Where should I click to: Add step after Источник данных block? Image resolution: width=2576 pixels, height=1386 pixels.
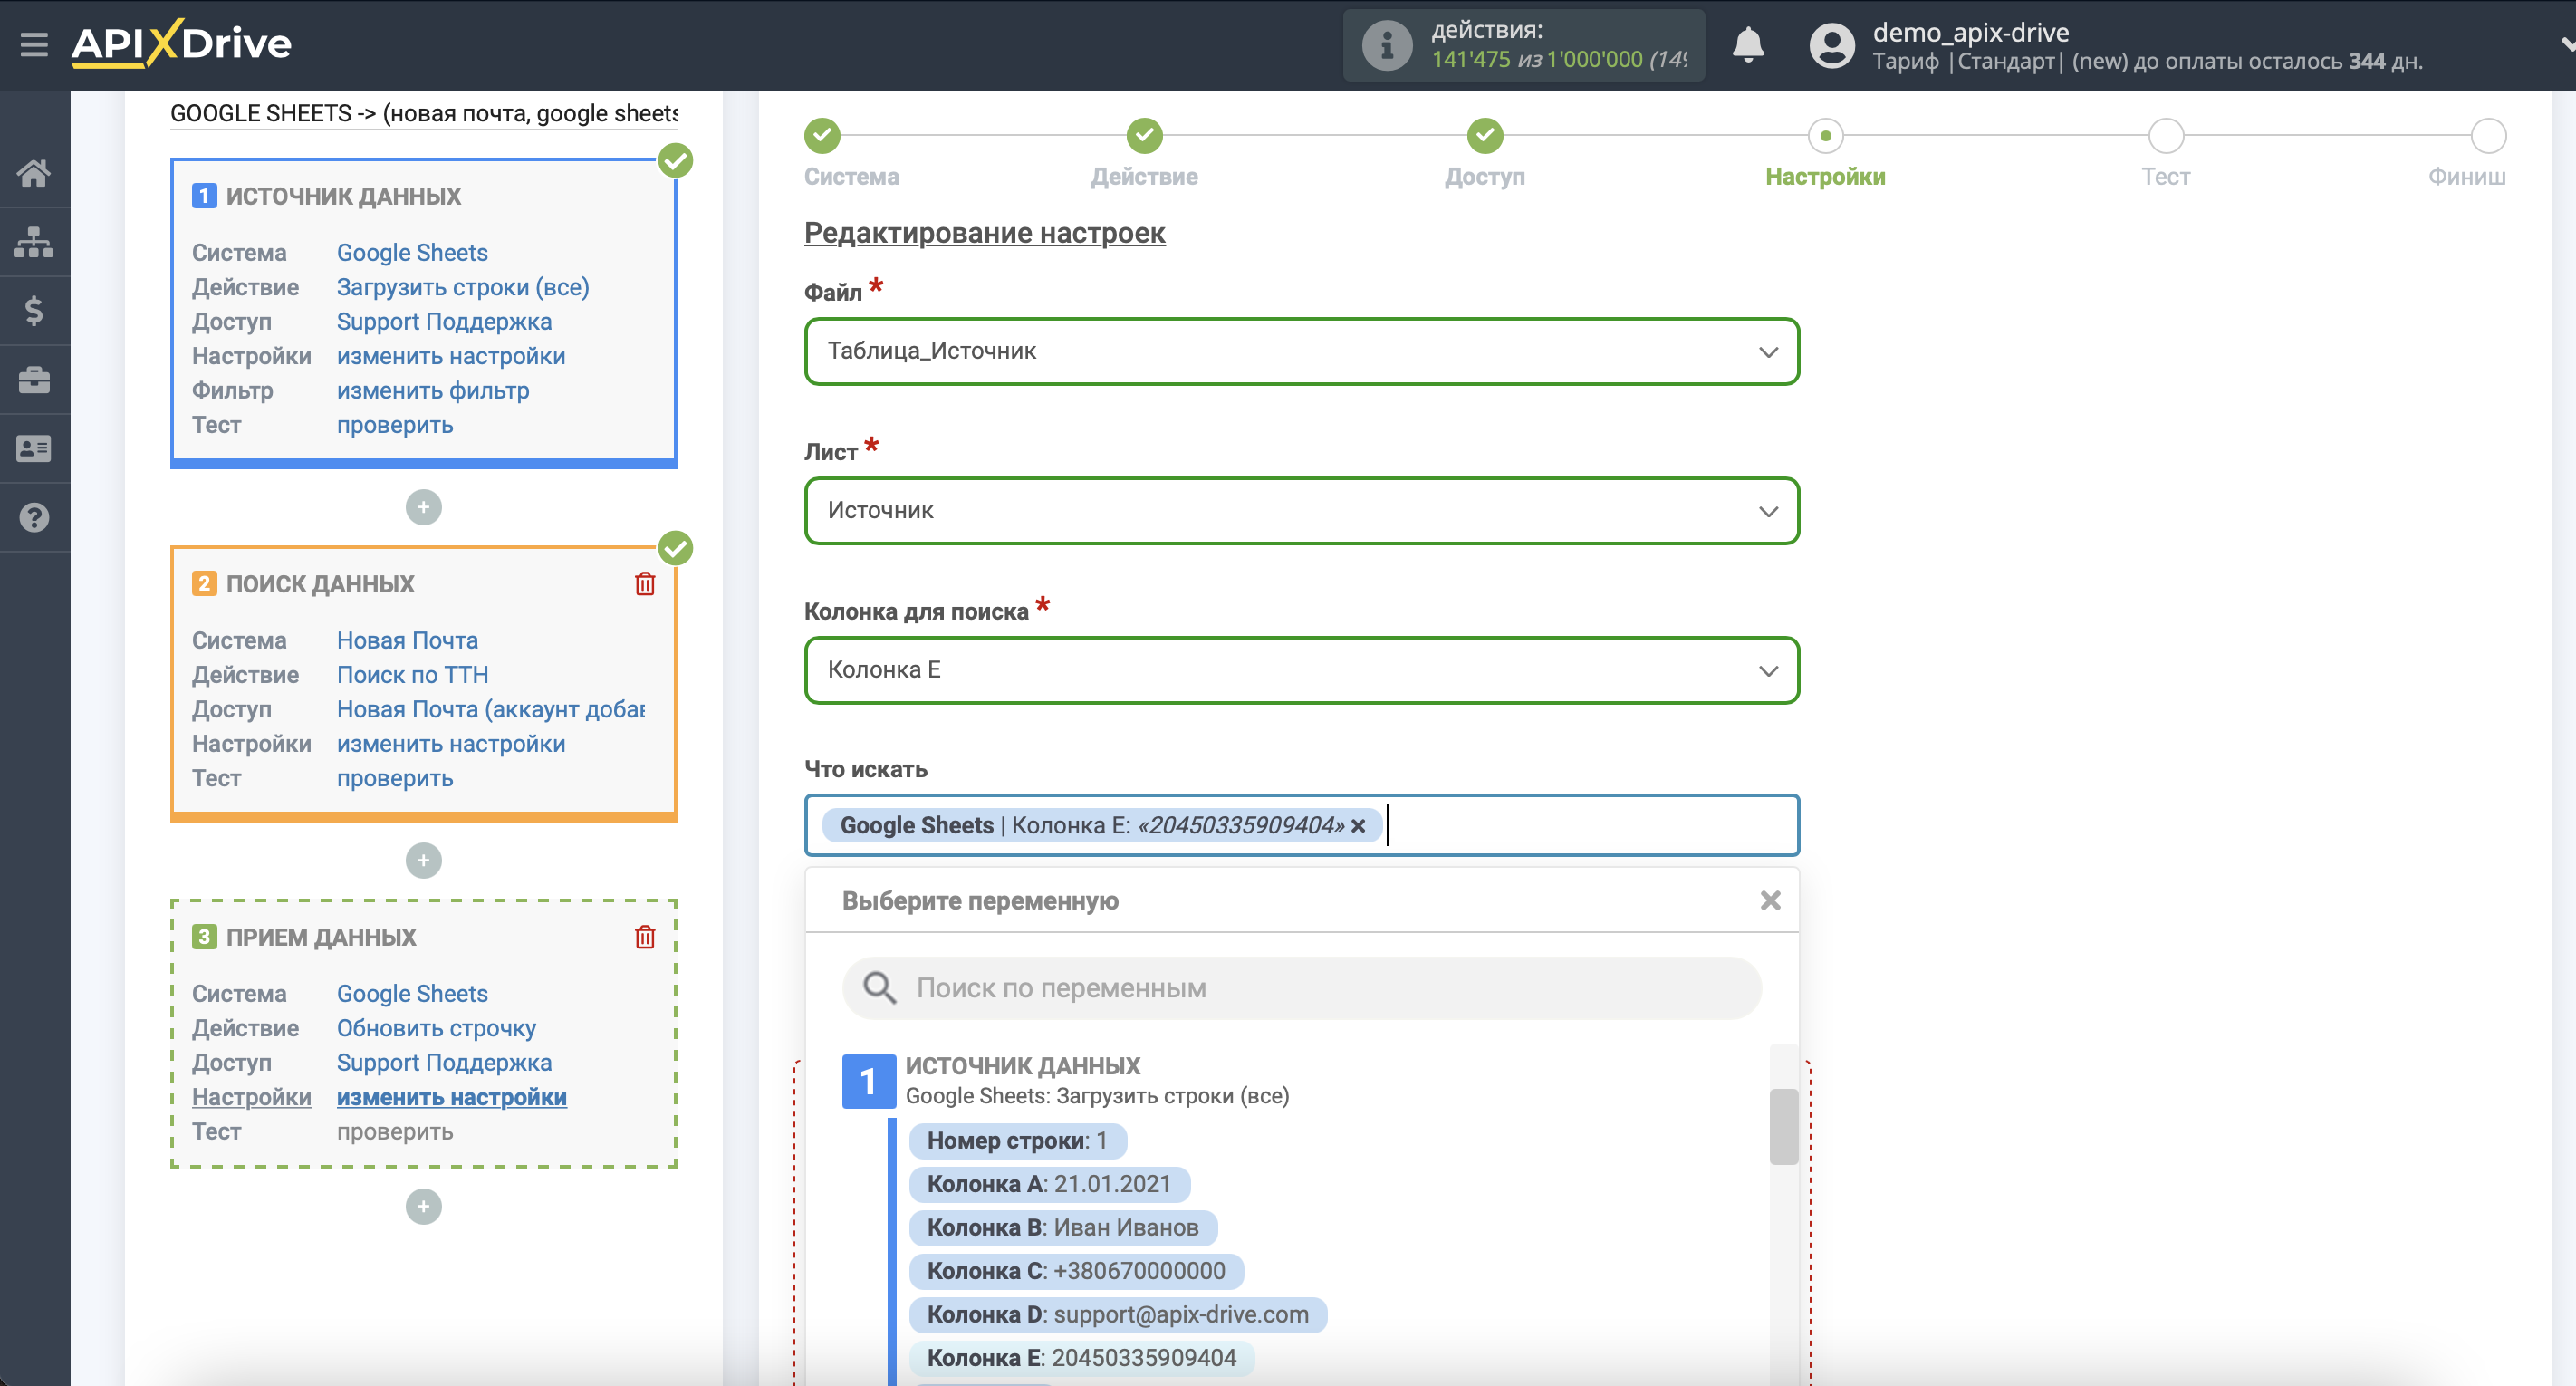coord(423,507)
